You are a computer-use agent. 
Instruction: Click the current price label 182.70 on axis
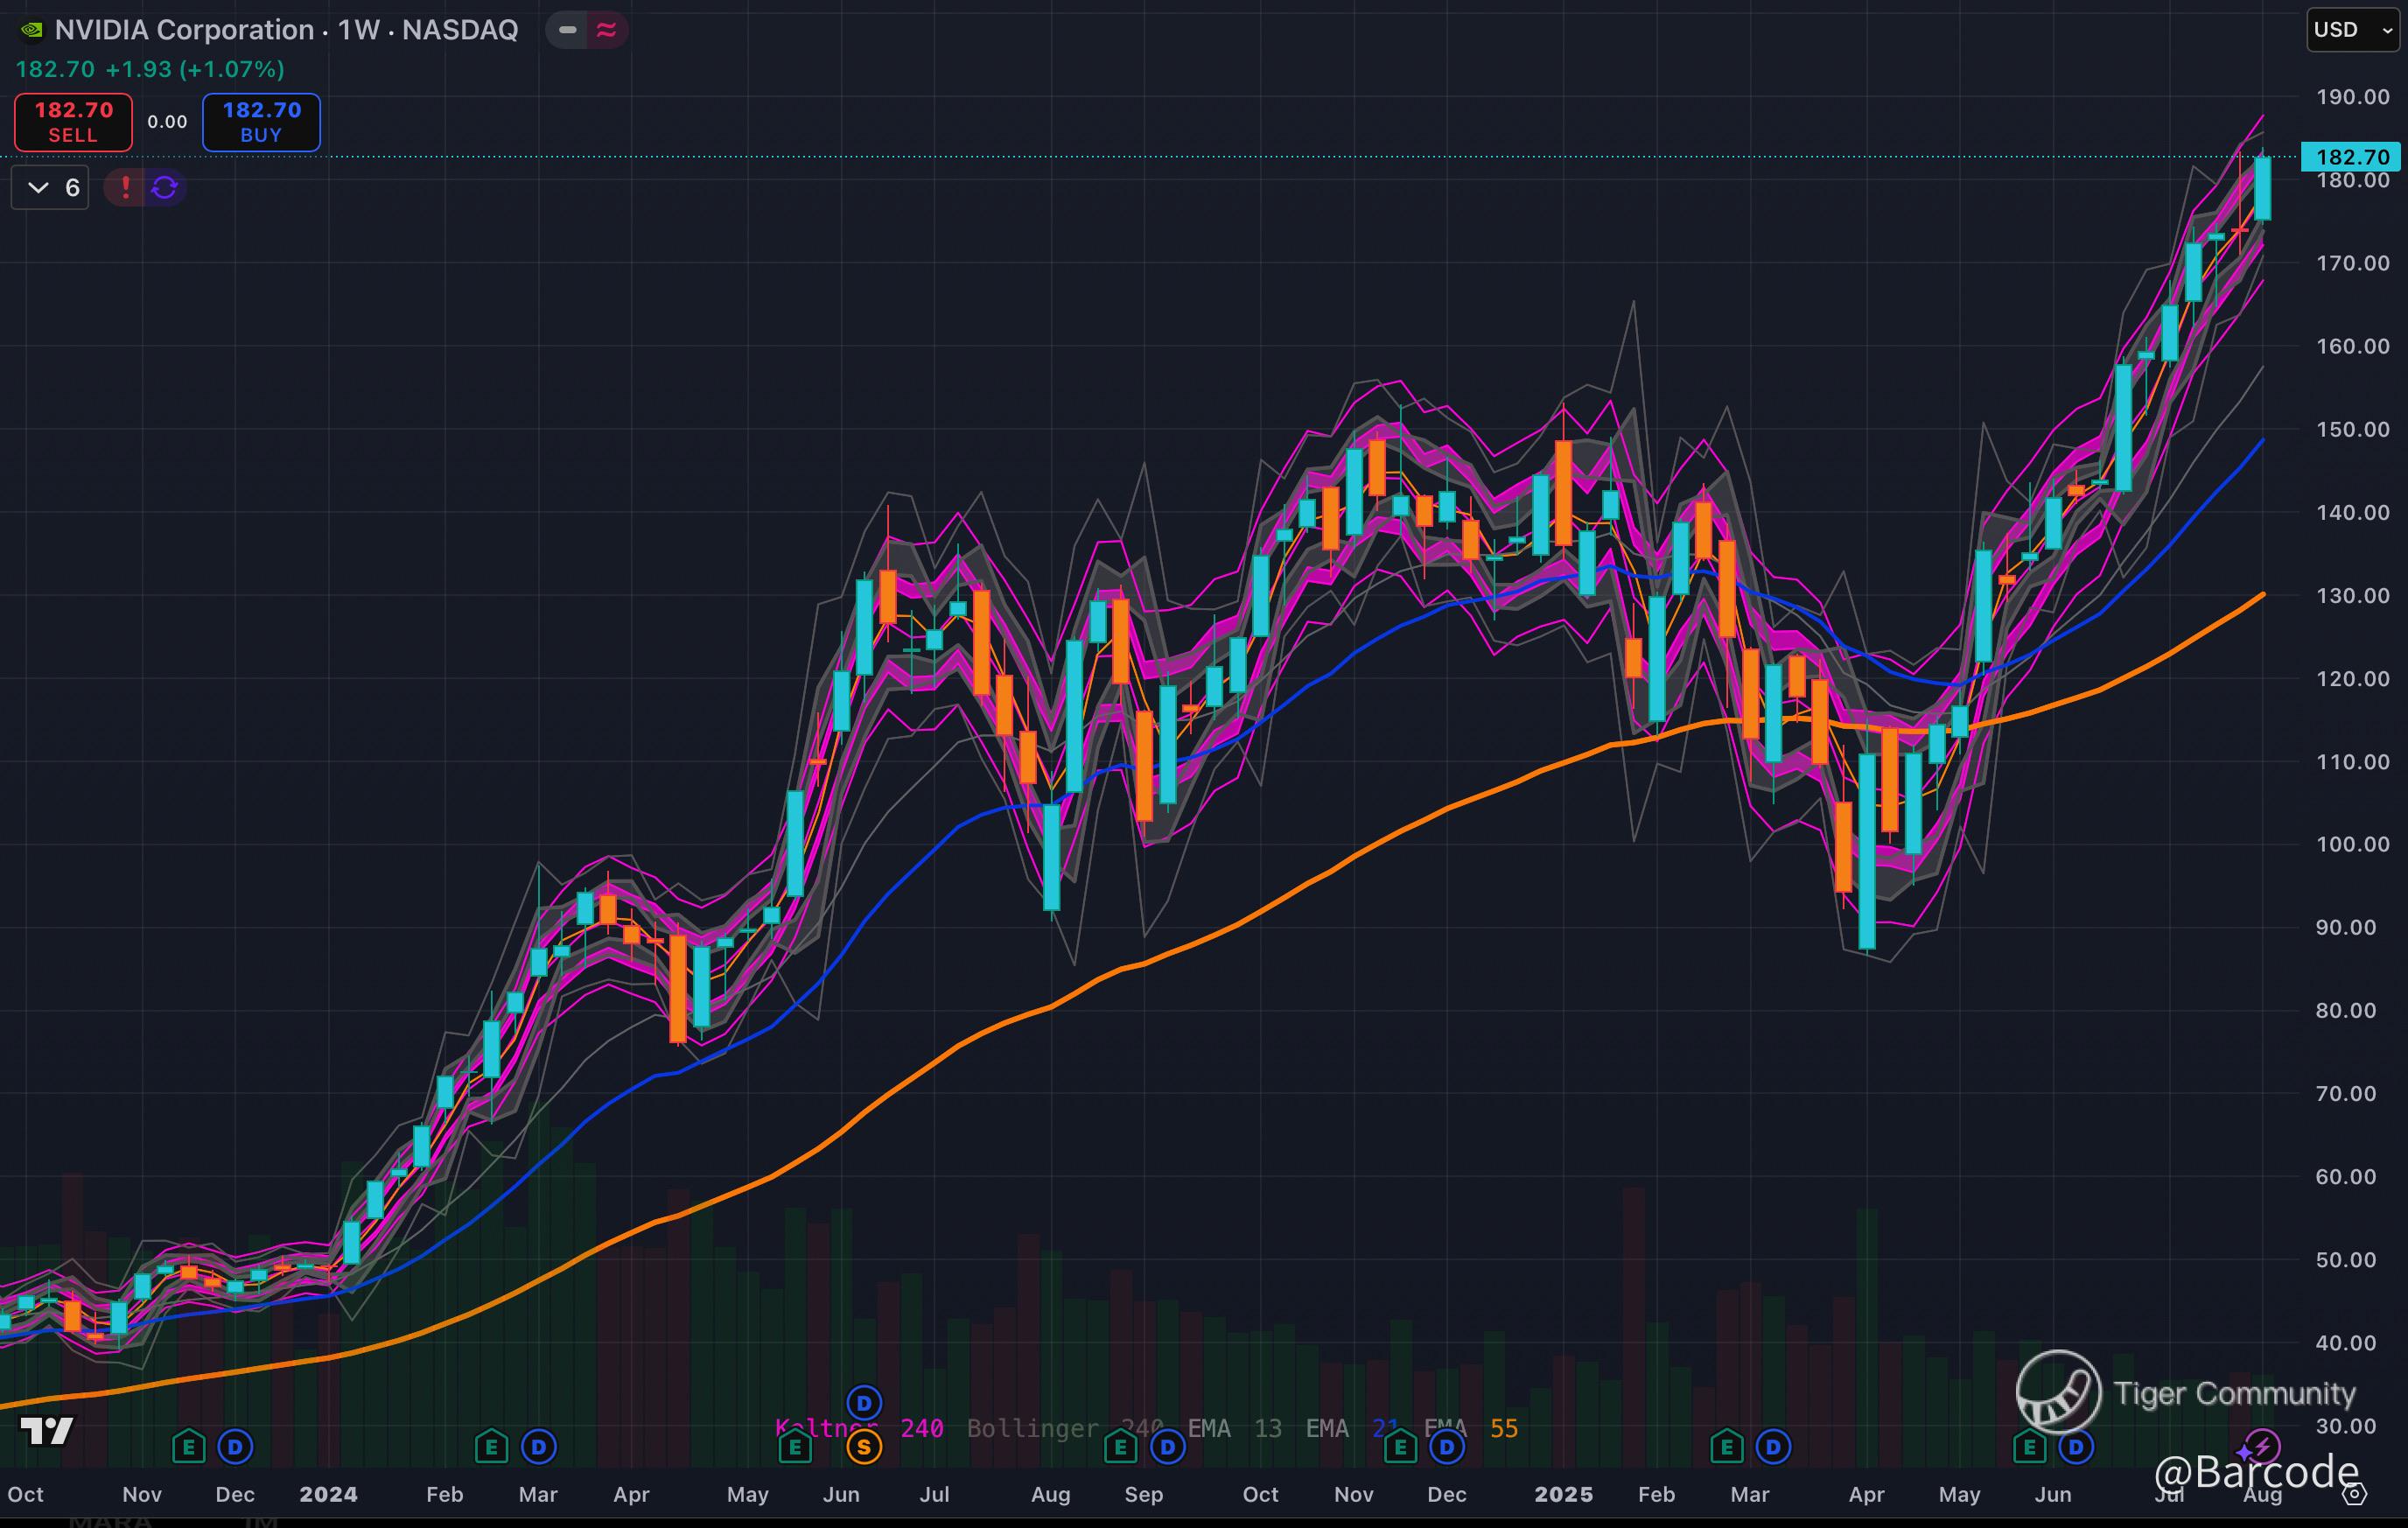pyautogui.click(x=2351, y=157)
